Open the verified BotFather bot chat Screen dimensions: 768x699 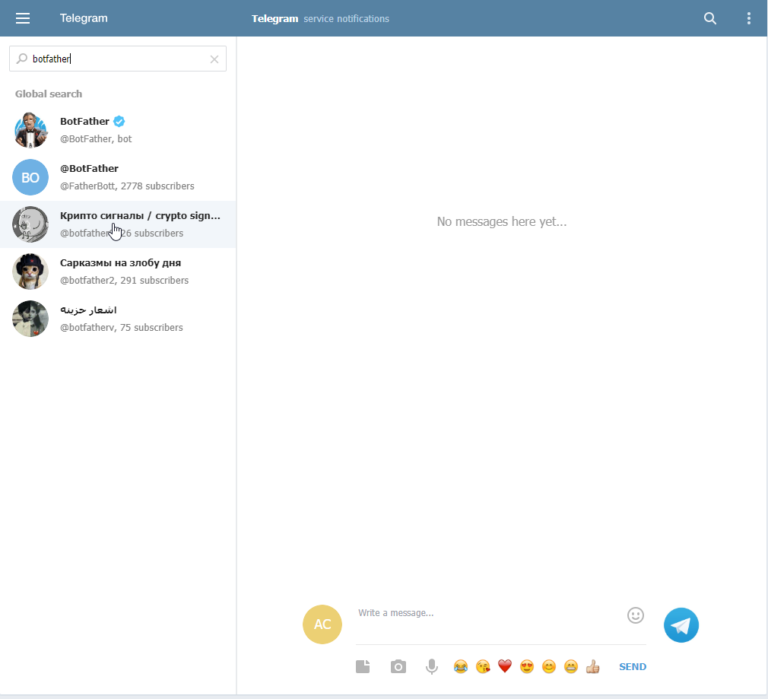(118, 130)
